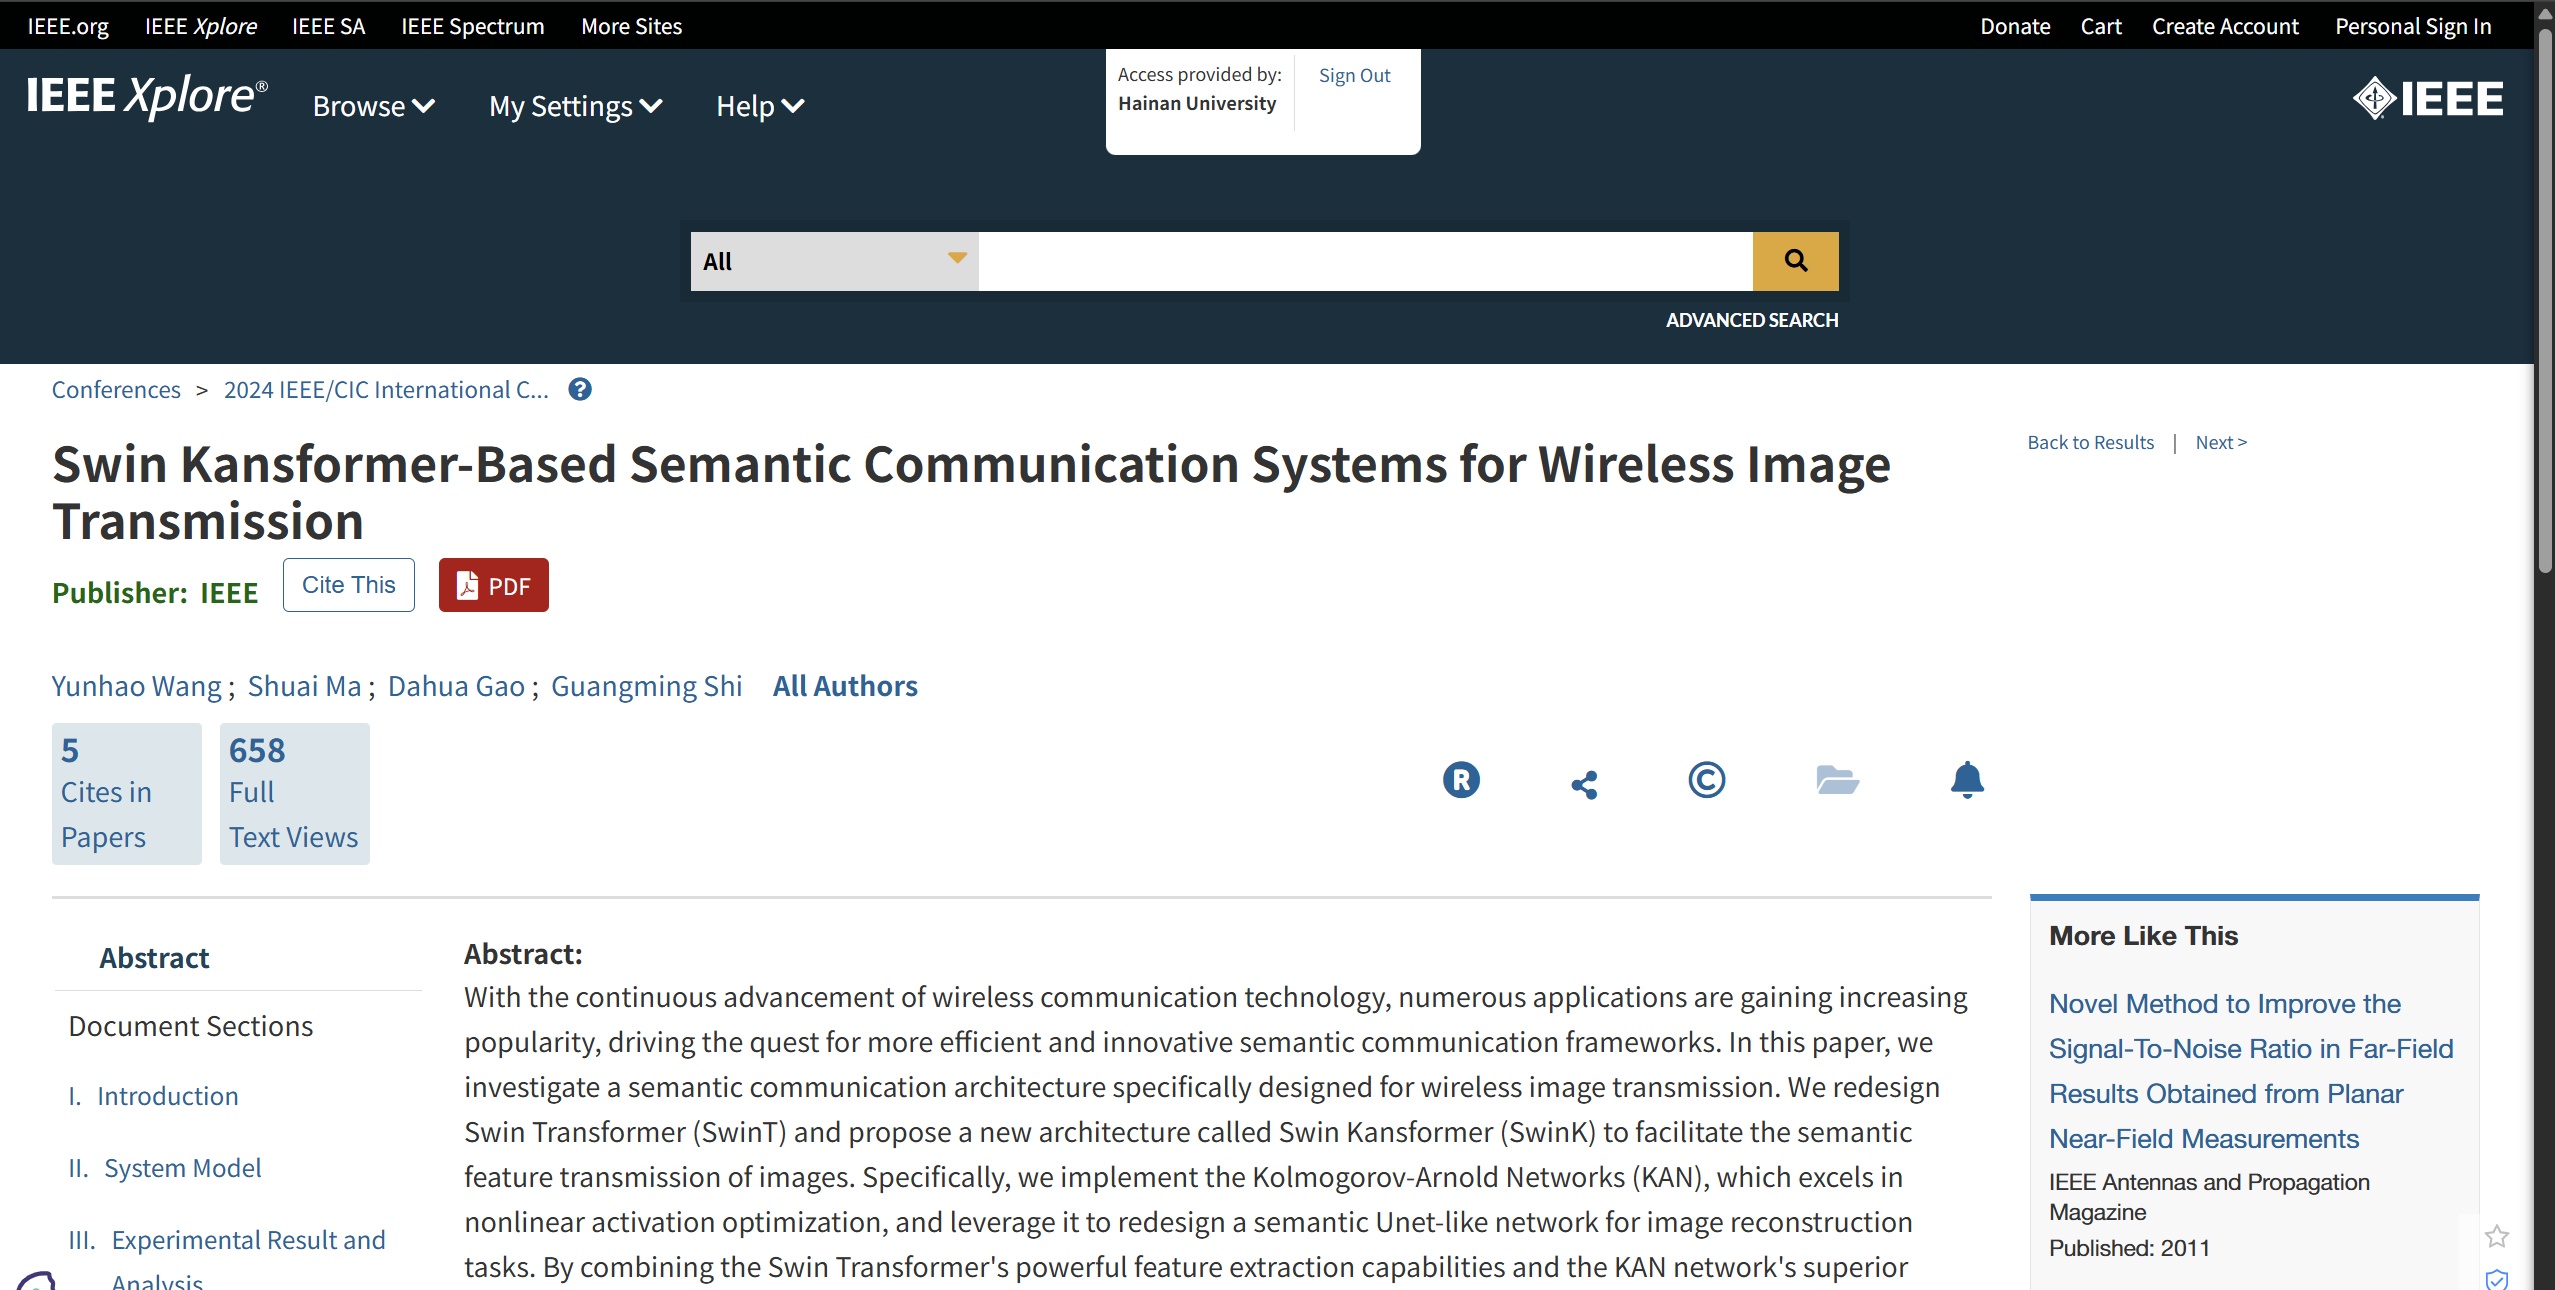Click the breadcrumb help question-mark icon
Viewport: 2555px width, 1290px height.
(x=580, y=390)
